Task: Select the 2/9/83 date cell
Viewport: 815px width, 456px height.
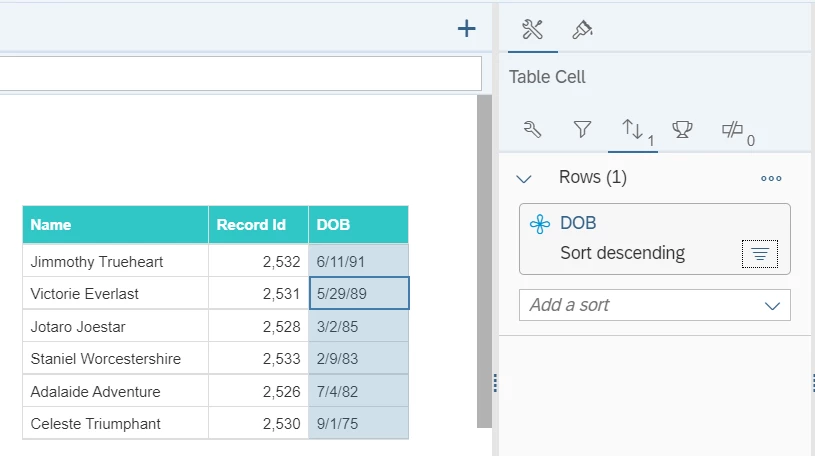Action: pyautogui.click(x=358, y=359)
